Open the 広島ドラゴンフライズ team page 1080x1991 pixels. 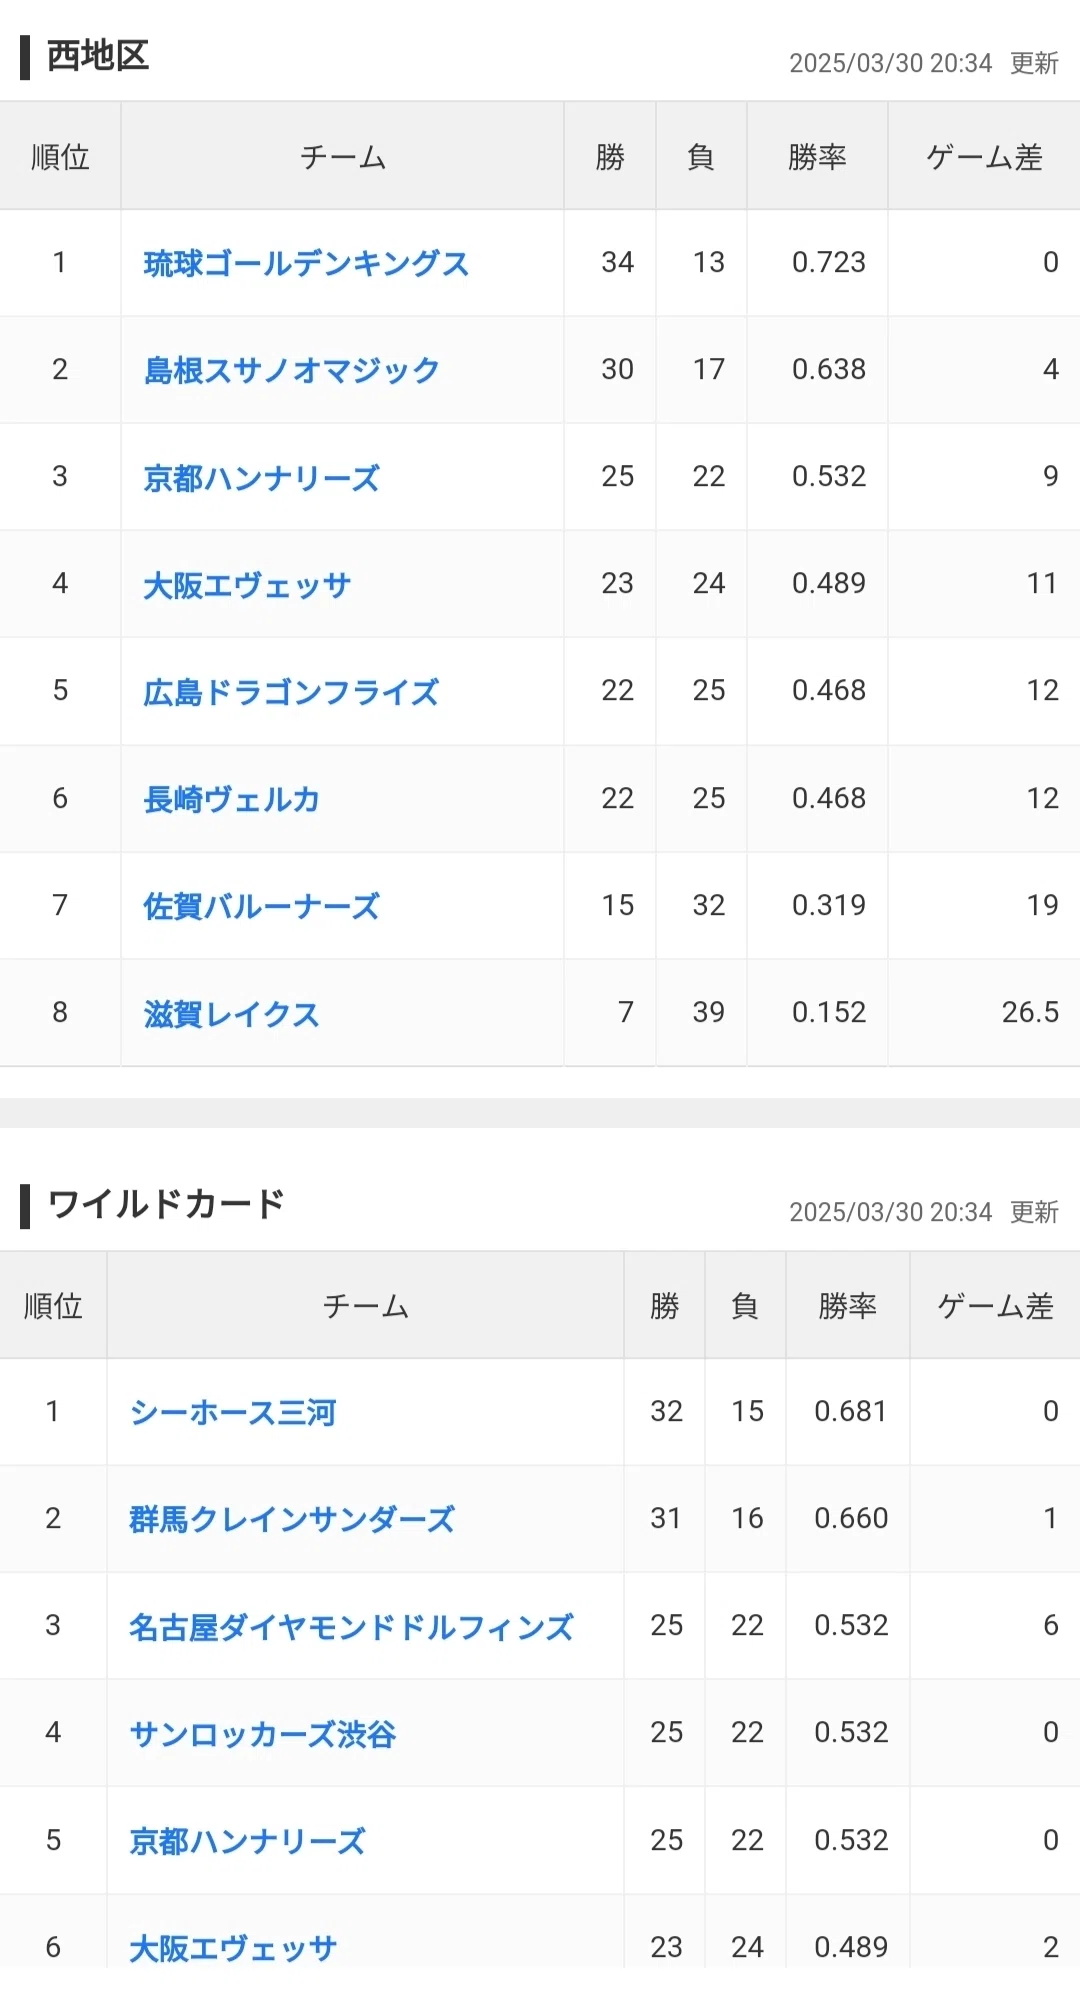[x=291, y=692]
